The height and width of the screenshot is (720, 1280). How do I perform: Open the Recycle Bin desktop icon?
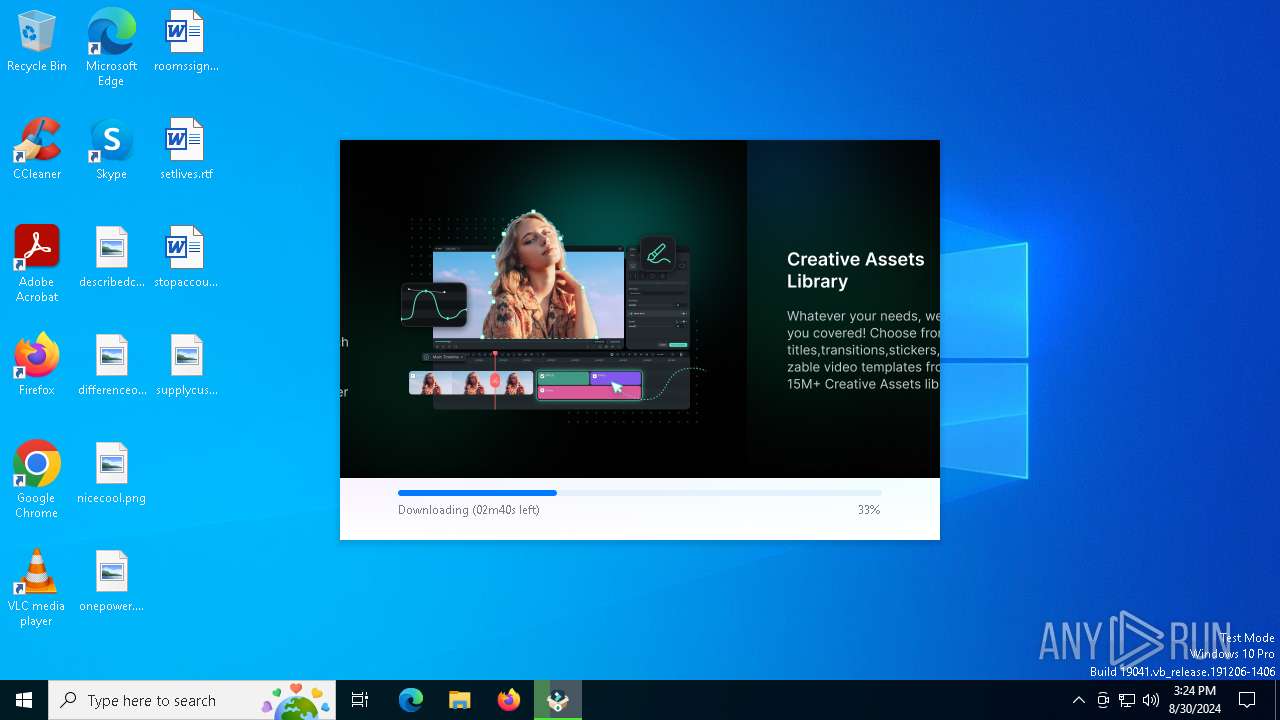pyautogui.click(x=37, y=41)
